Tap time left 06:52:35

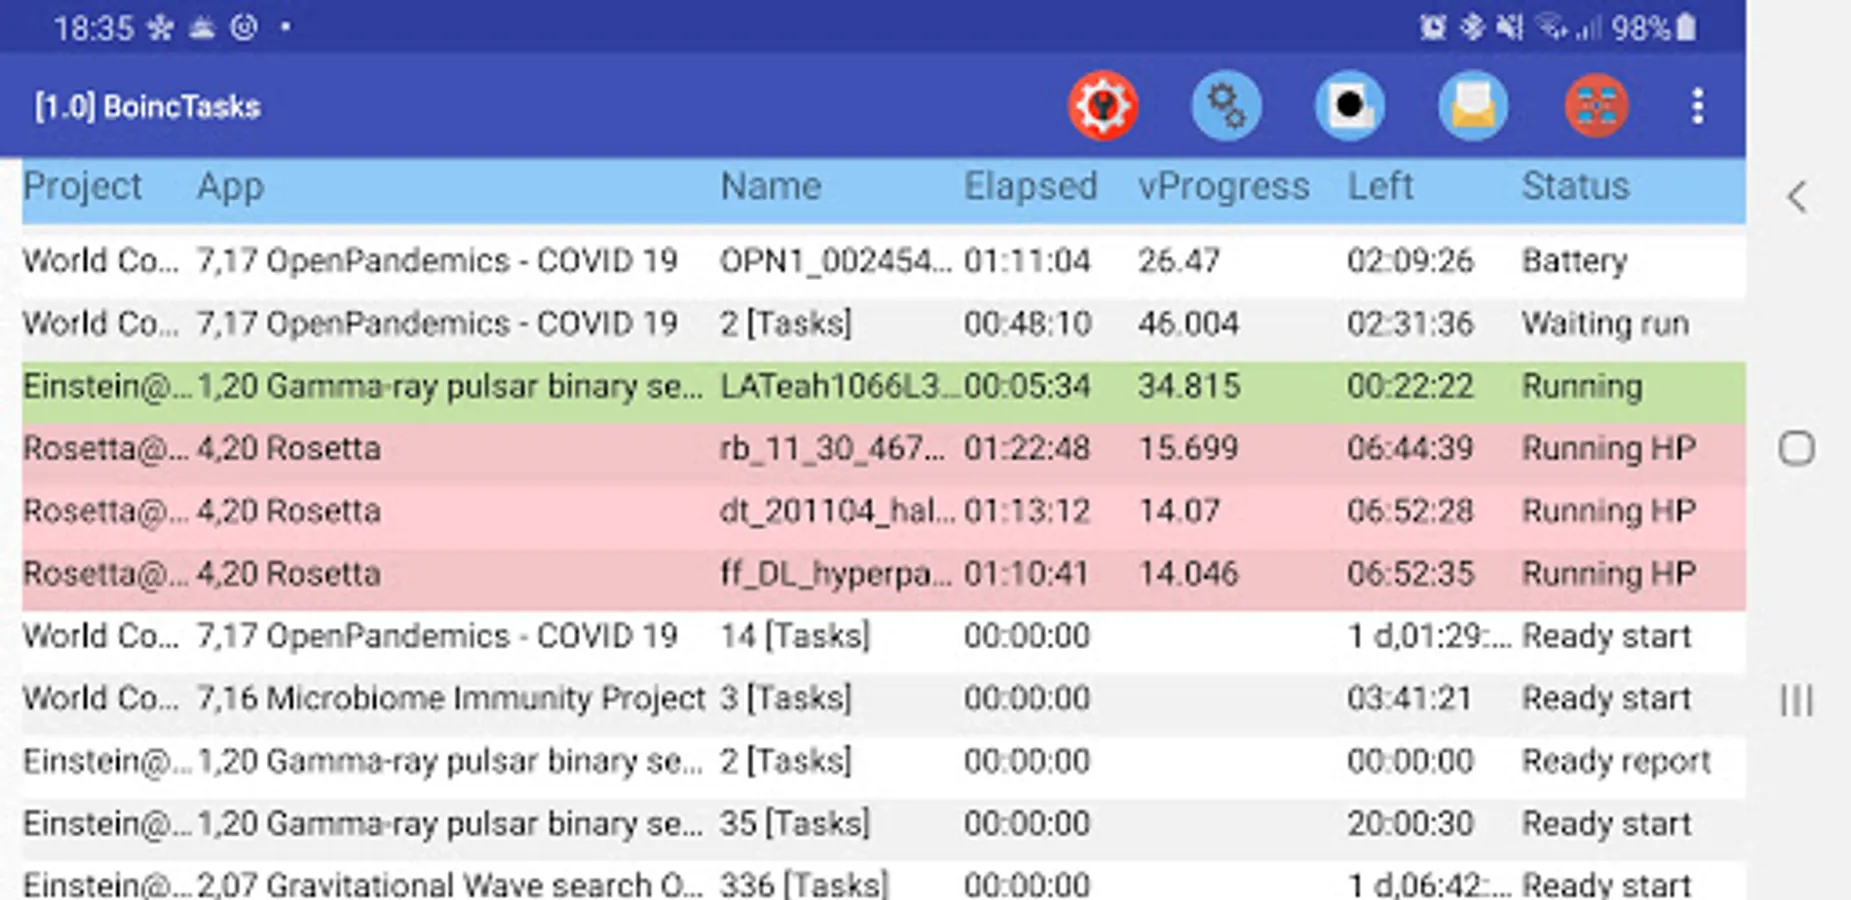[1410, 574]
